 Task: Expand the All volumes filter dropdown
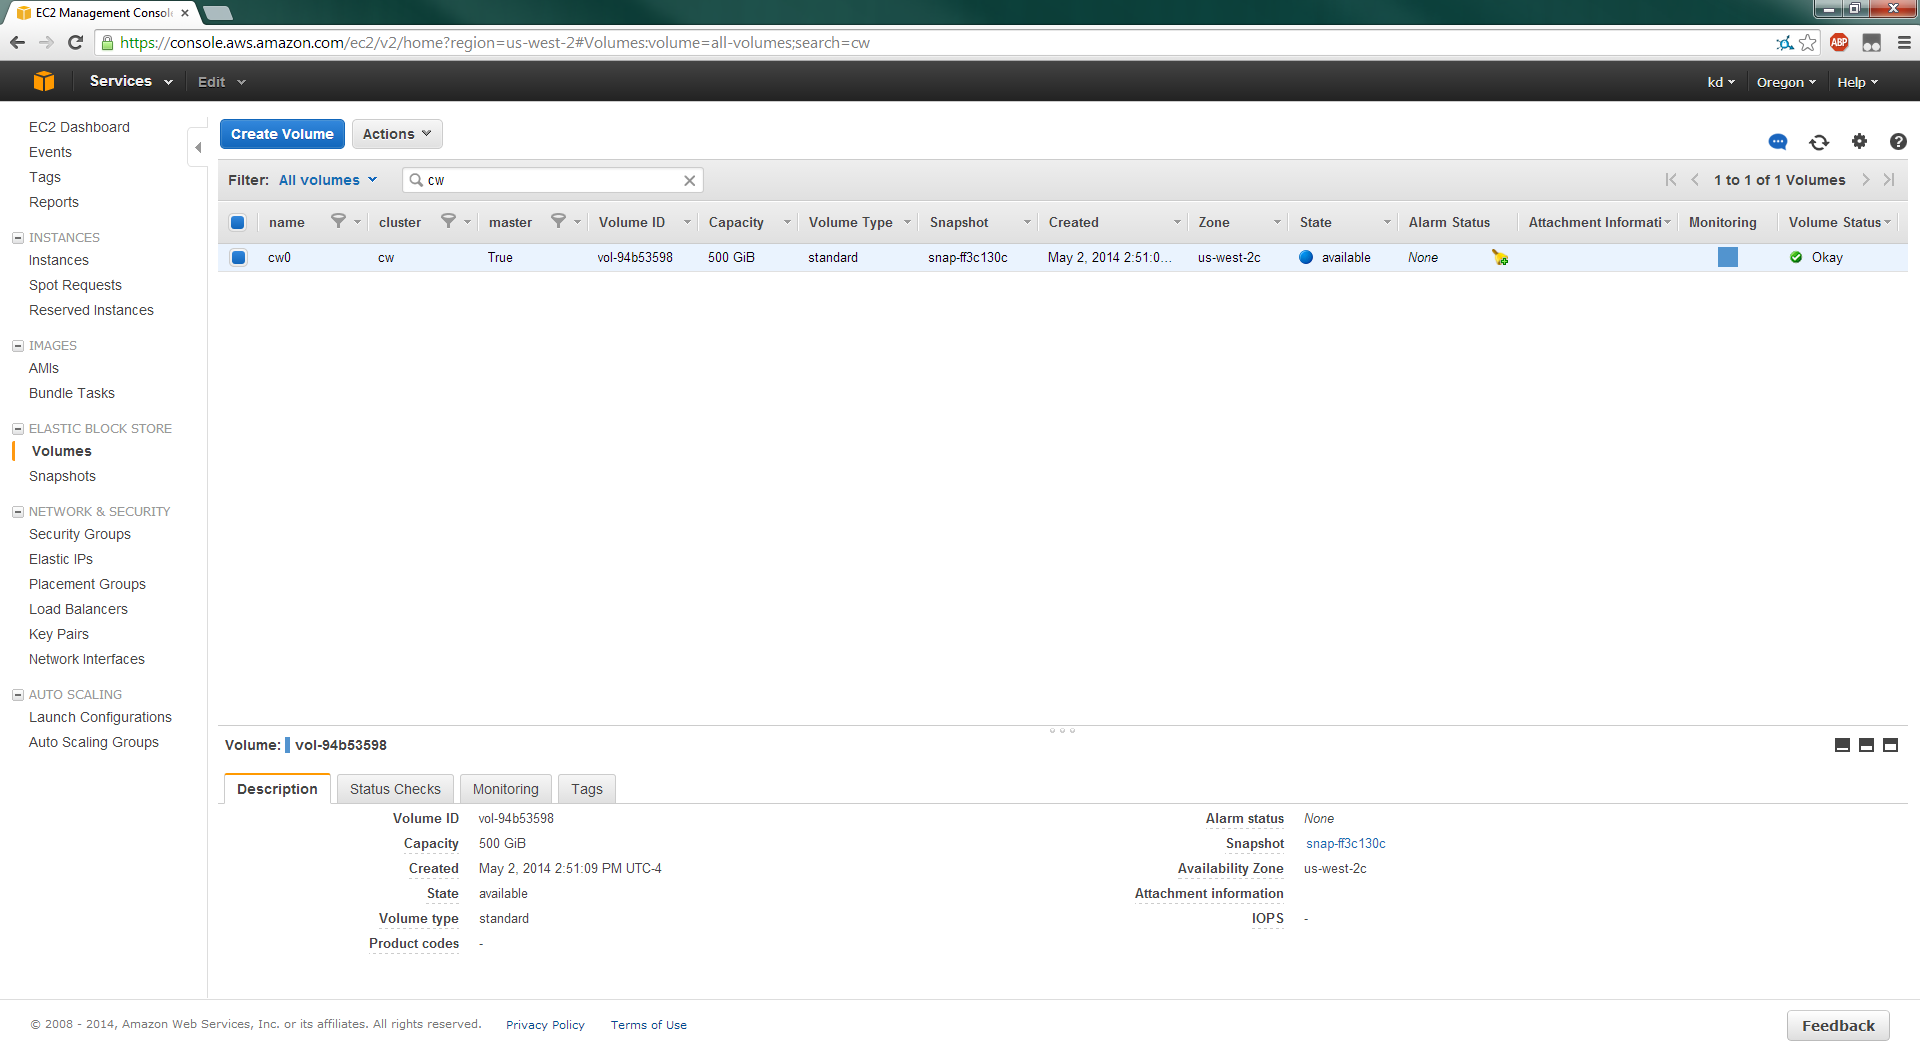click(327, 181)
